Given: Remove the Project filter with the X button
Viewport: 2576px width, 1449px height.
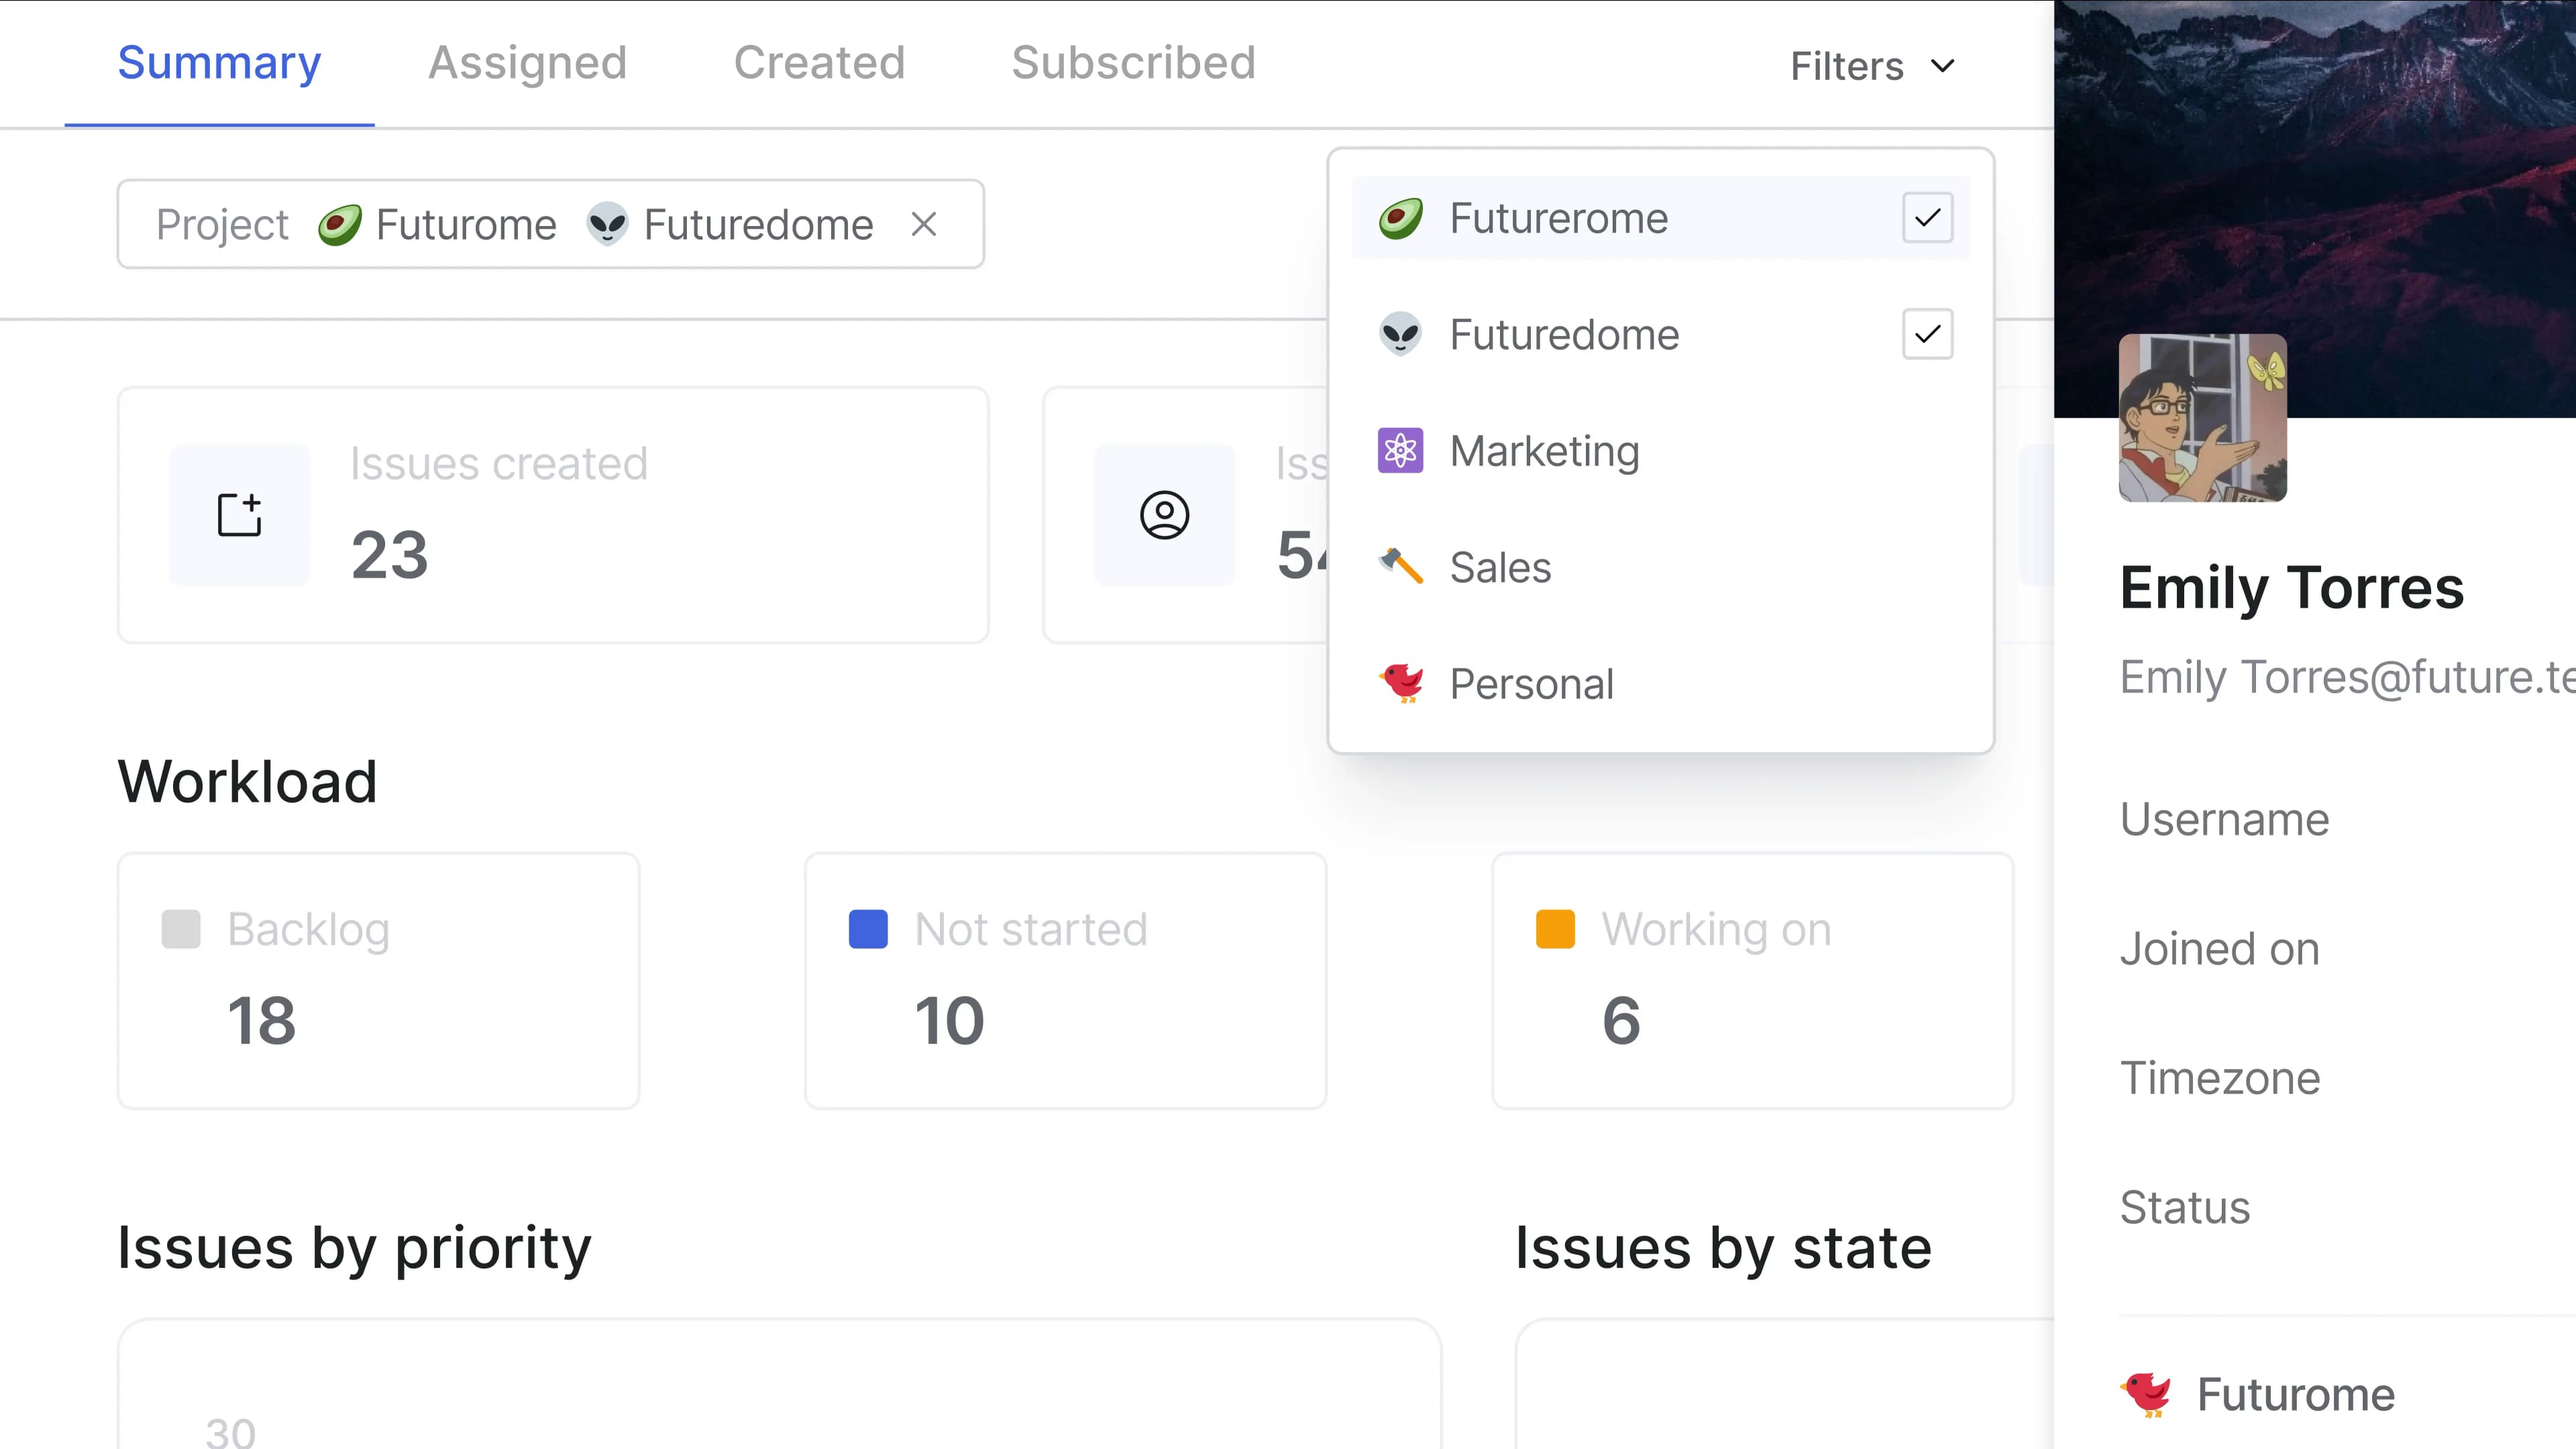Looking at the screenshot, I should tap(923, 224).
